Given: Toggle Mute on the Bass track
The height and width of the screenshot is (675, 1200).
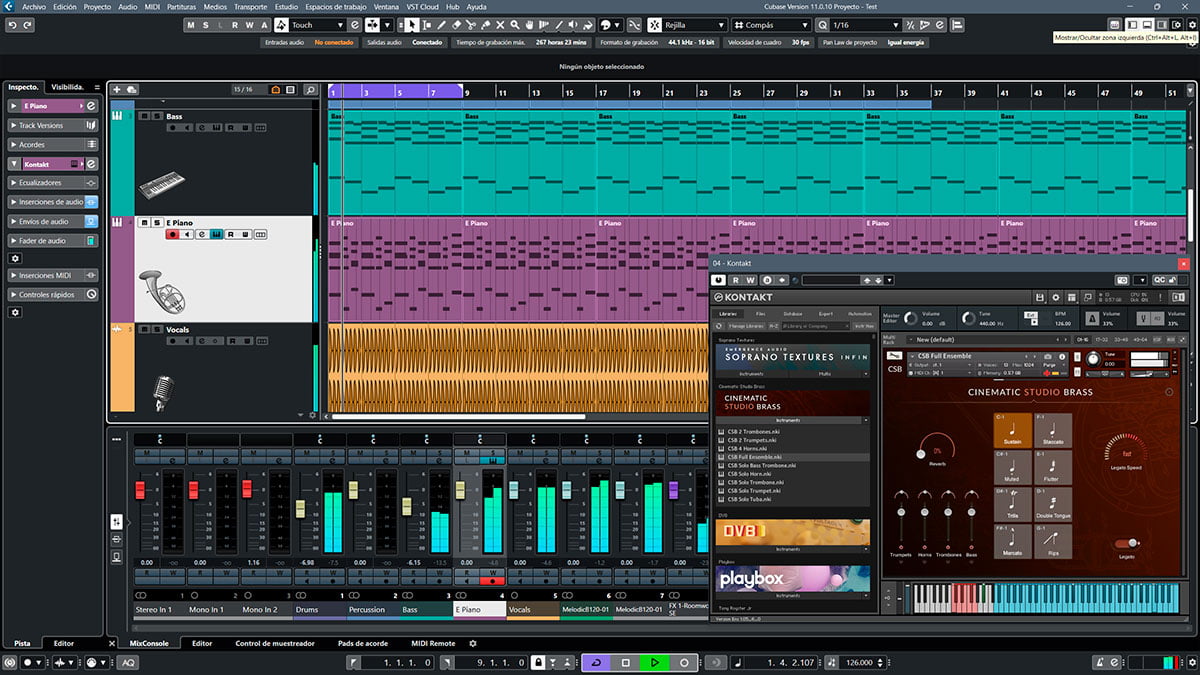Looking at the screenshot, I should click(144, 116).
